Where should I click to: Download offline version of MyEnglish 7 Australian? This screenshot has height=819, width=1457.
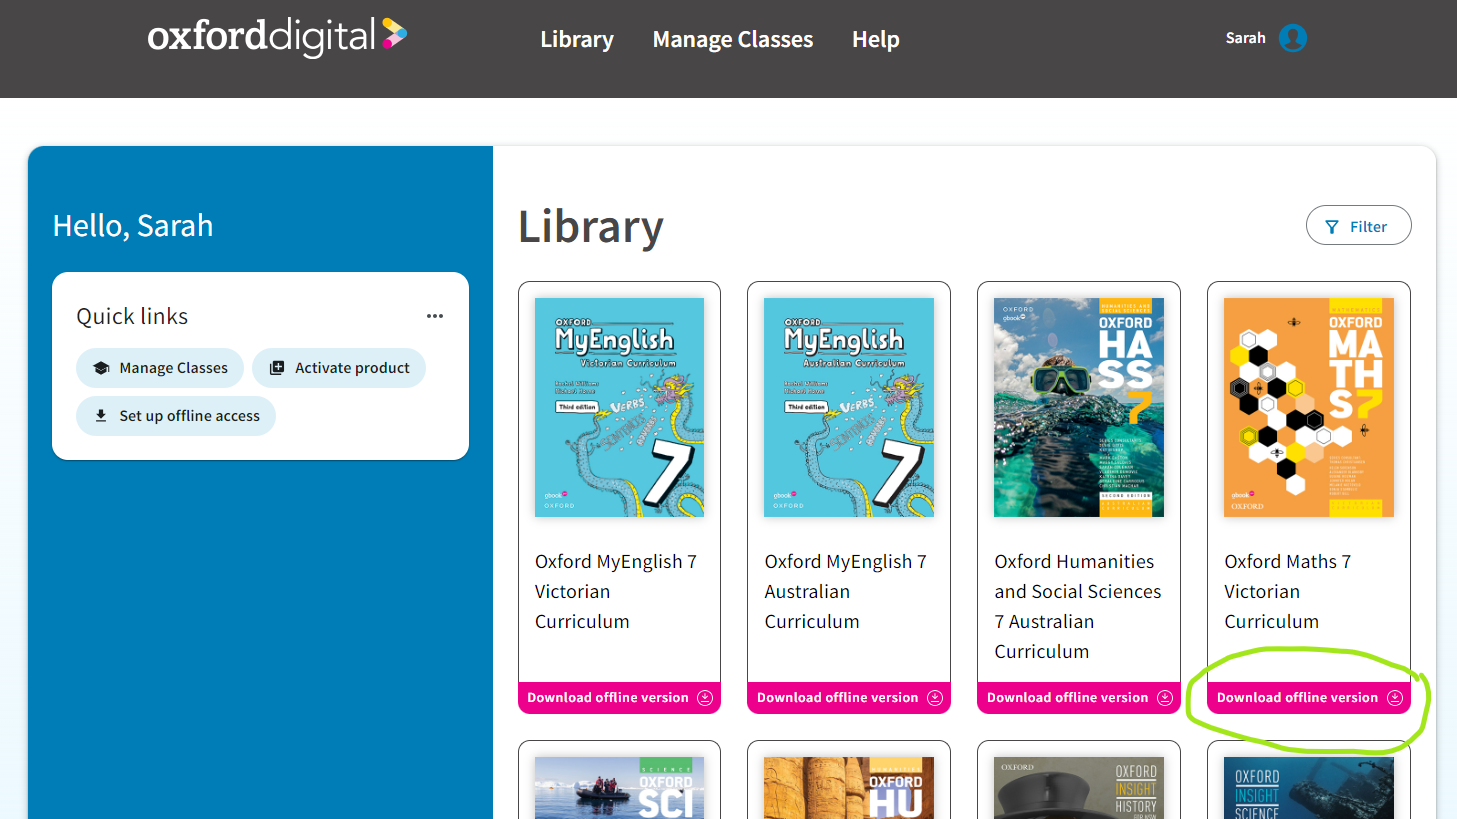838,698
